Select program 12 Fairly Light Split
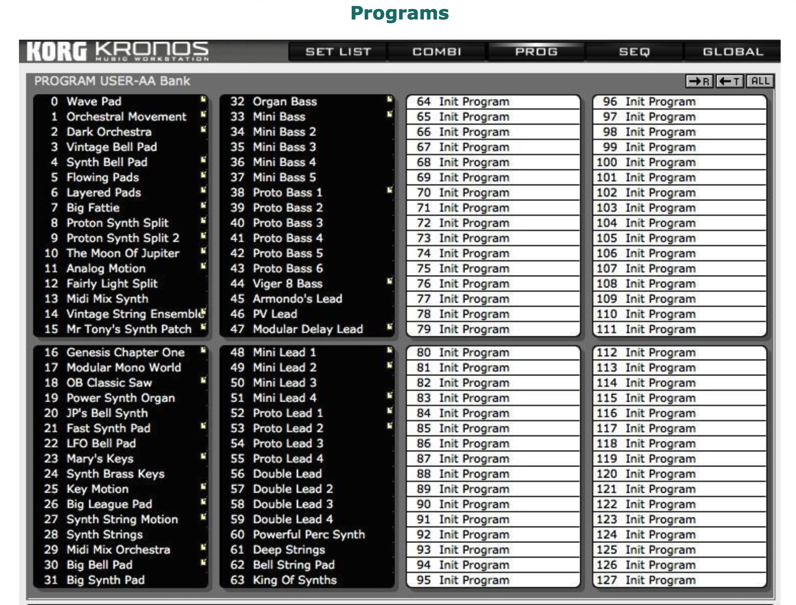796x605 pixels. (121, 284)
